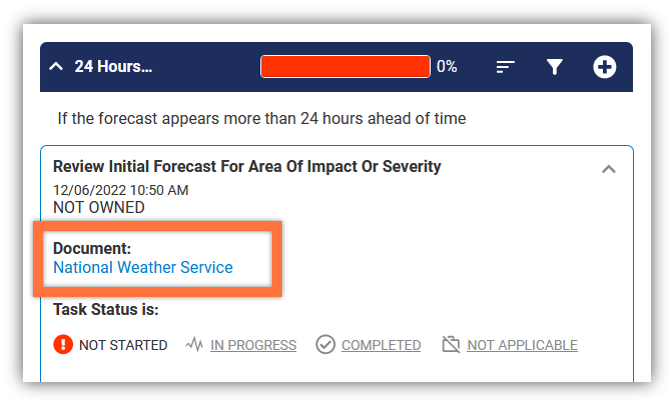Collapse the Review Initial Forecast task card
The height and width of the screenshot is (404, 672).
point(609,169)
